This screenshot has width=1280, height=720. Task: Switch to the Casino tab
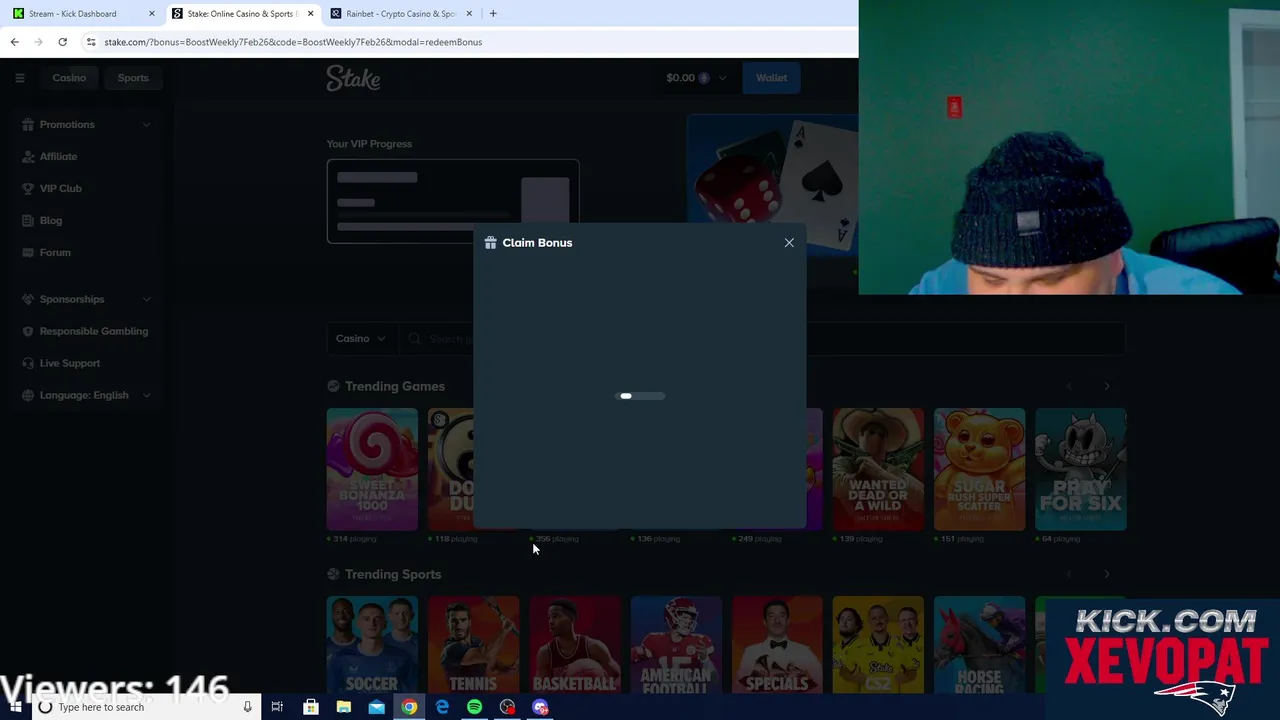tap(69, 78)
